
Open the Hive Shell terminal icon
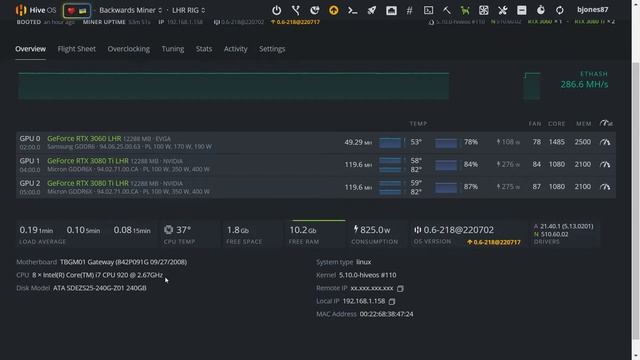coord(428,10)
